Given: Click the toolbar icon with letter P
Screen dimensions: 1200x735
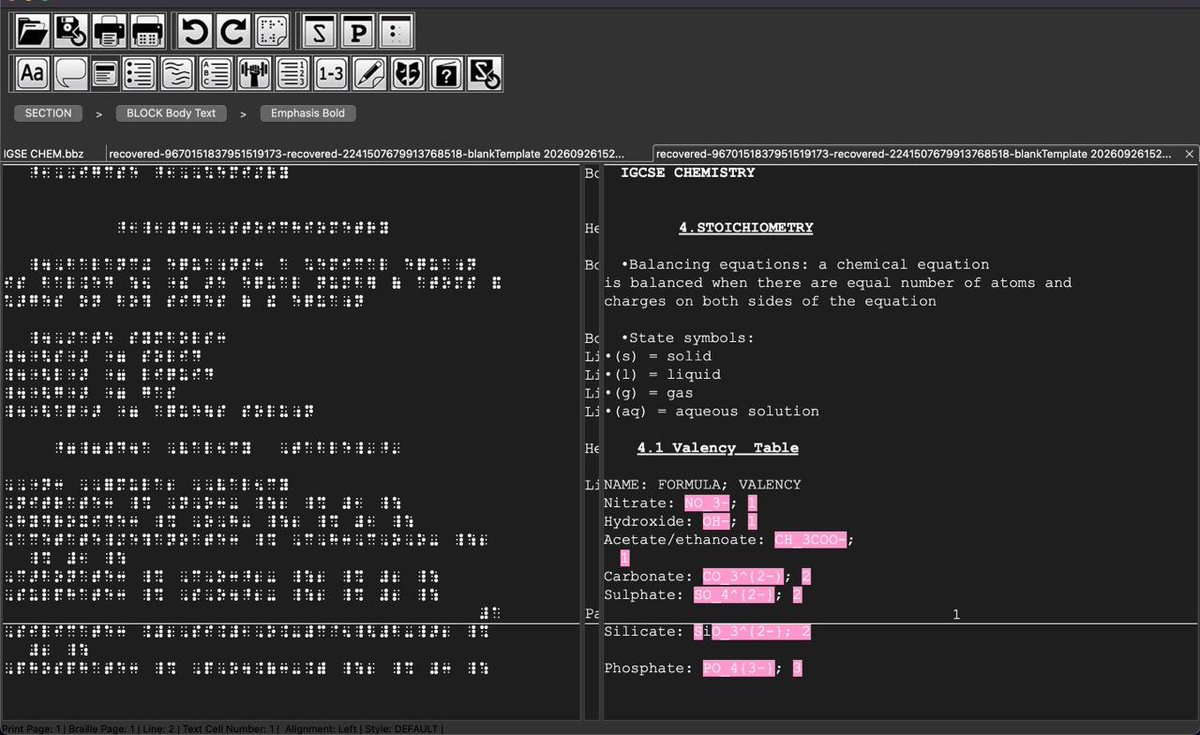Looking at the screenshot, I should point(358,32).
